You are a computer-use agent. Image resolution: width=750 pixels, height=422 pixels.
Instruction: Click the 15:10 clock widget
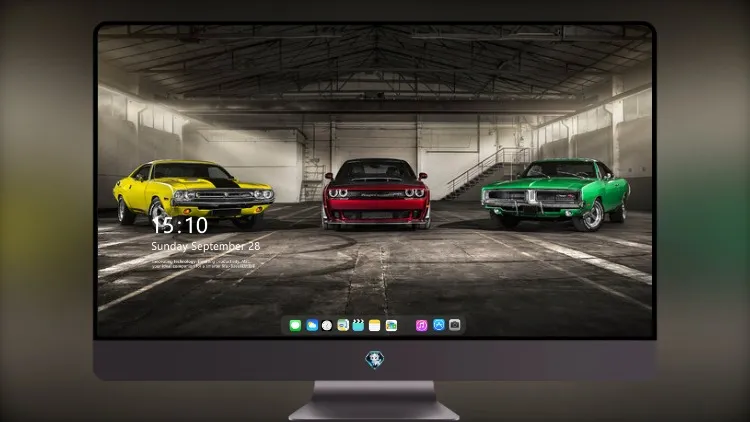coord(180,225)
